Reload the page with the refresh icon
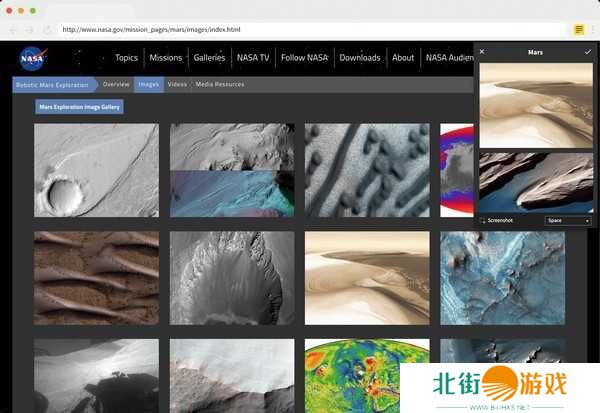Viewport: 600px width, 413px height. 46,30
